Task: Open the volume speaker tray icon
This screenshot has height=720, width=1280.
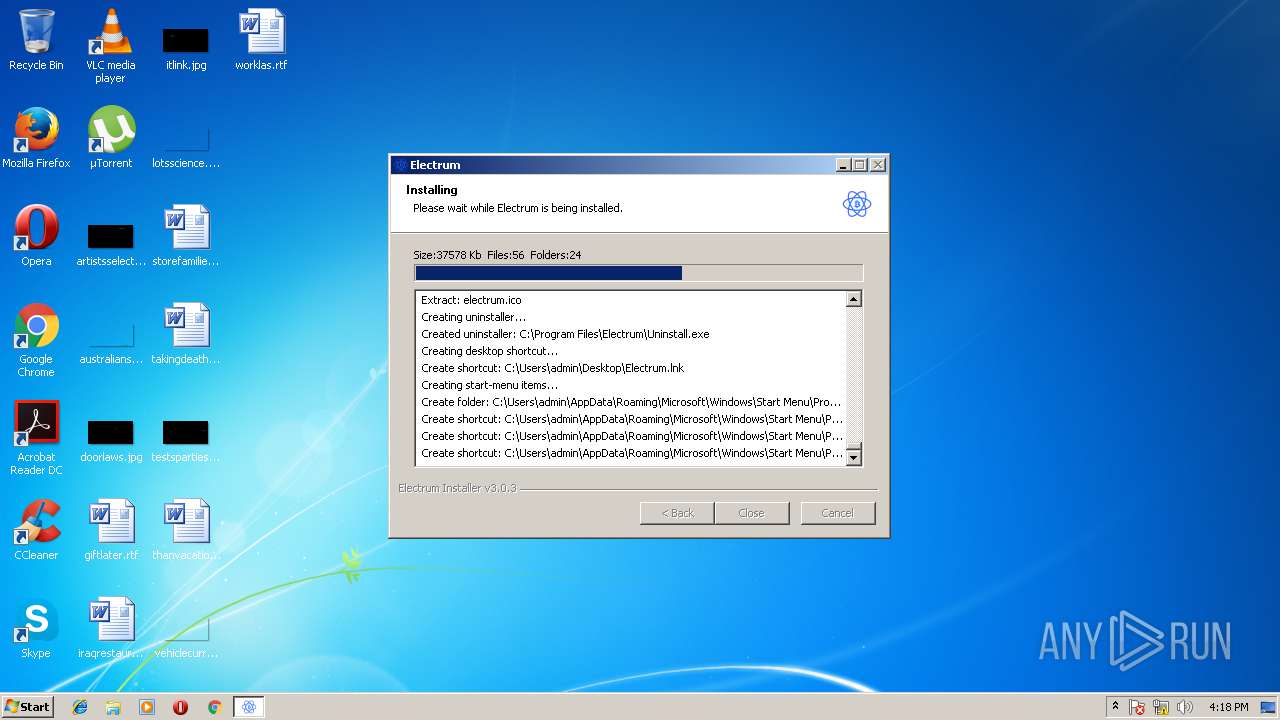Action: (1185, 707)
